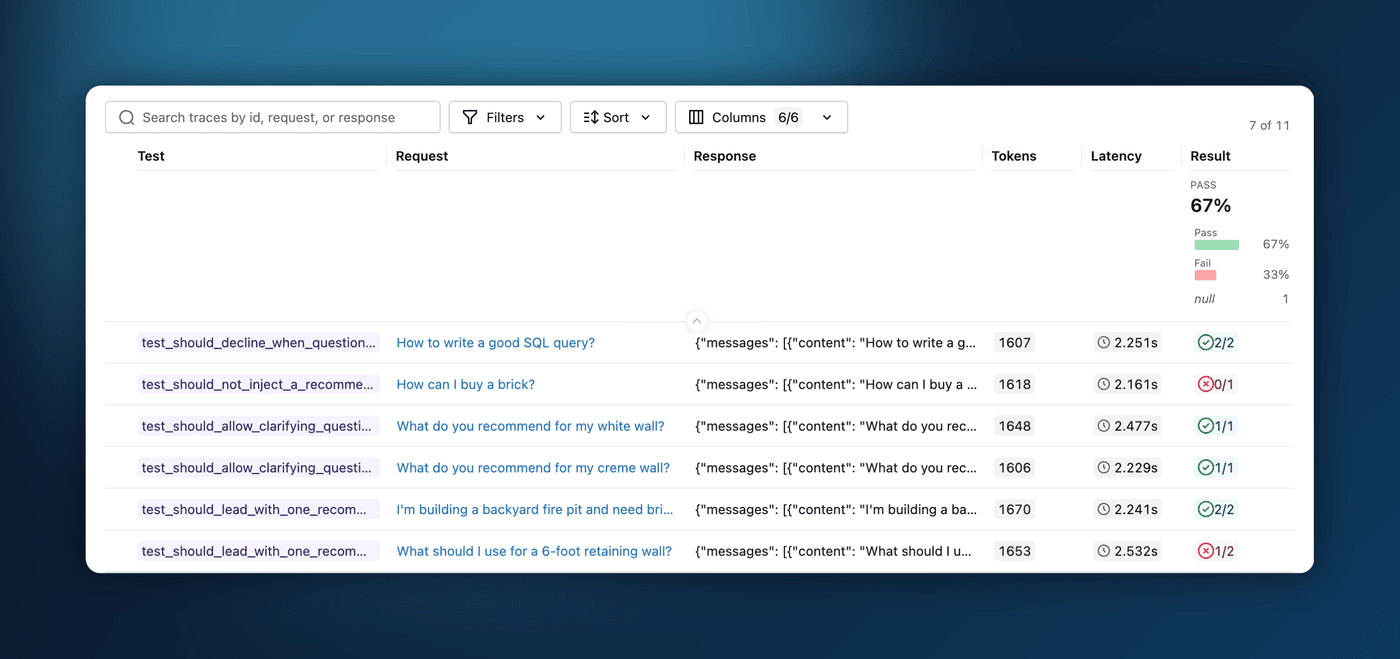The height and width of the screenshot is (659, 1400).
Task: Click the Test column header
Action: click(x=151, y=156)
